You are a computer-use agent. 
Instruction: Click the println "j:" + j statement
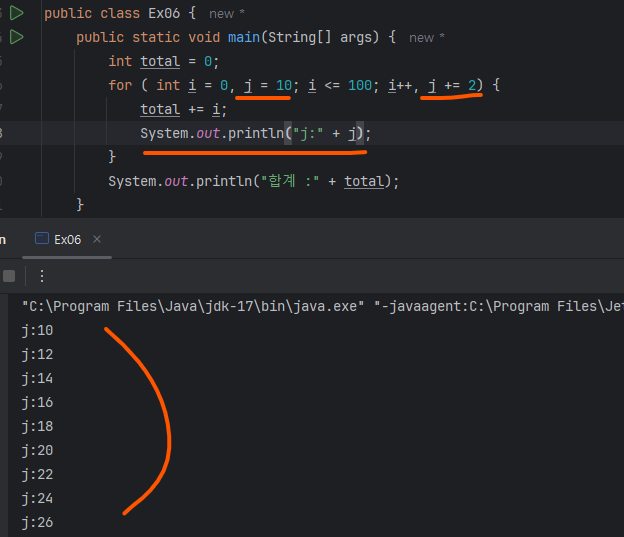click(255, 133)
